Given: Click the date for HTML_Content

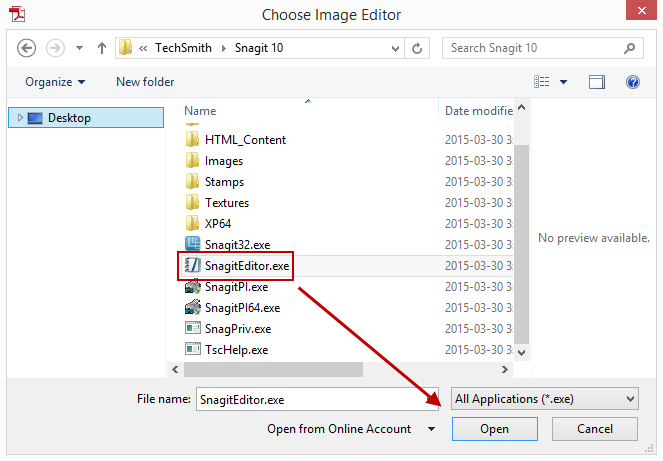Looking at the screenshot, I should [x=479, y=140].
